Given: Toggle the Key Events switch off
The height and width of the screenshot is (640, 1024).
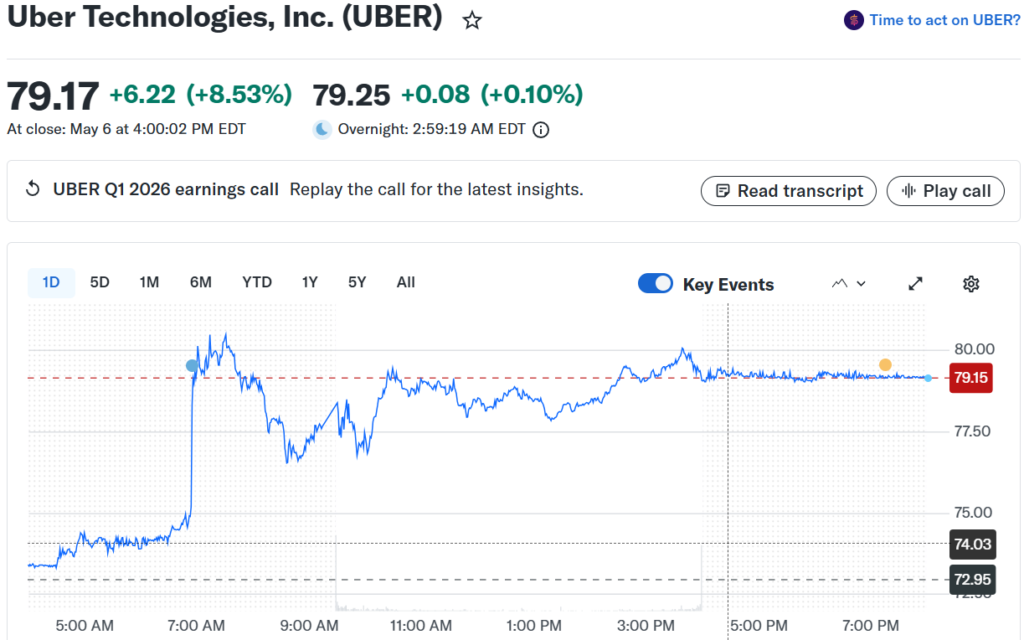Looking at the screenshot, I should [655, 283].
